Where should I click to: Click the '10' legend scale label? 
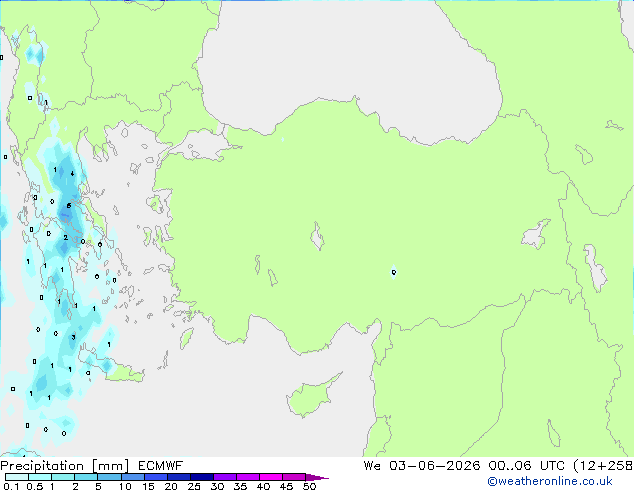coord(125,486)
